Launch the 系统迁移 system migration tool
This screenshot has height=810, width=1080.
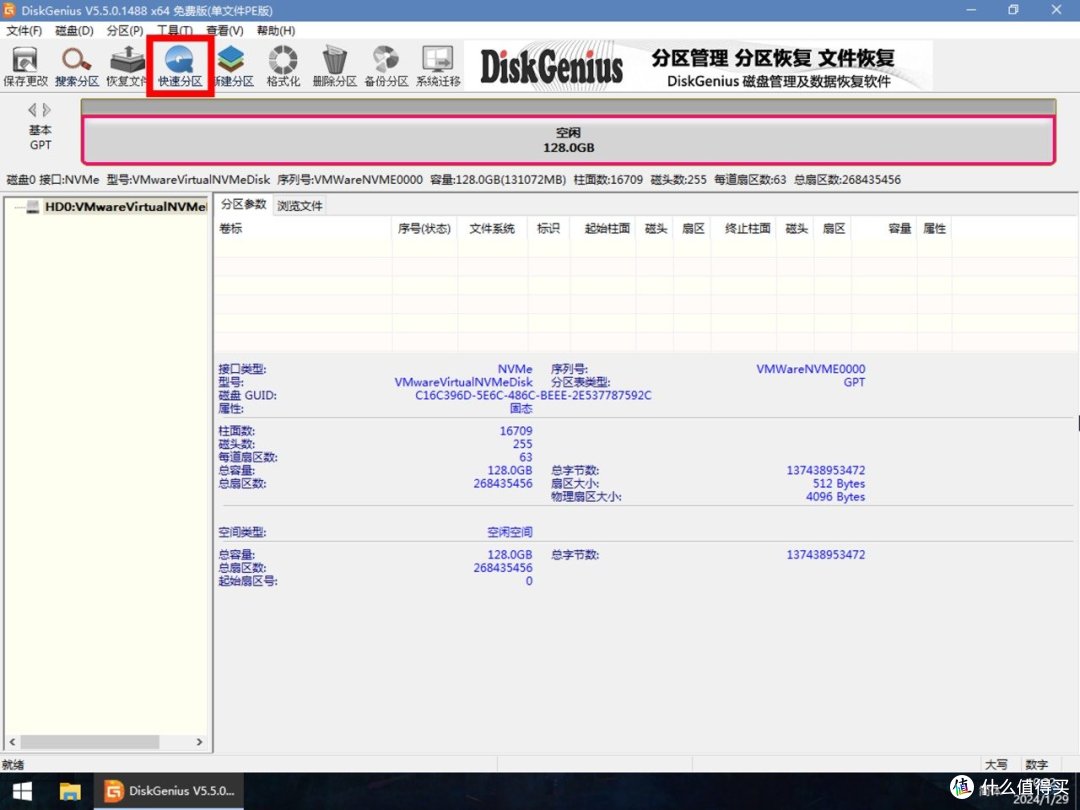coord(438,66)
